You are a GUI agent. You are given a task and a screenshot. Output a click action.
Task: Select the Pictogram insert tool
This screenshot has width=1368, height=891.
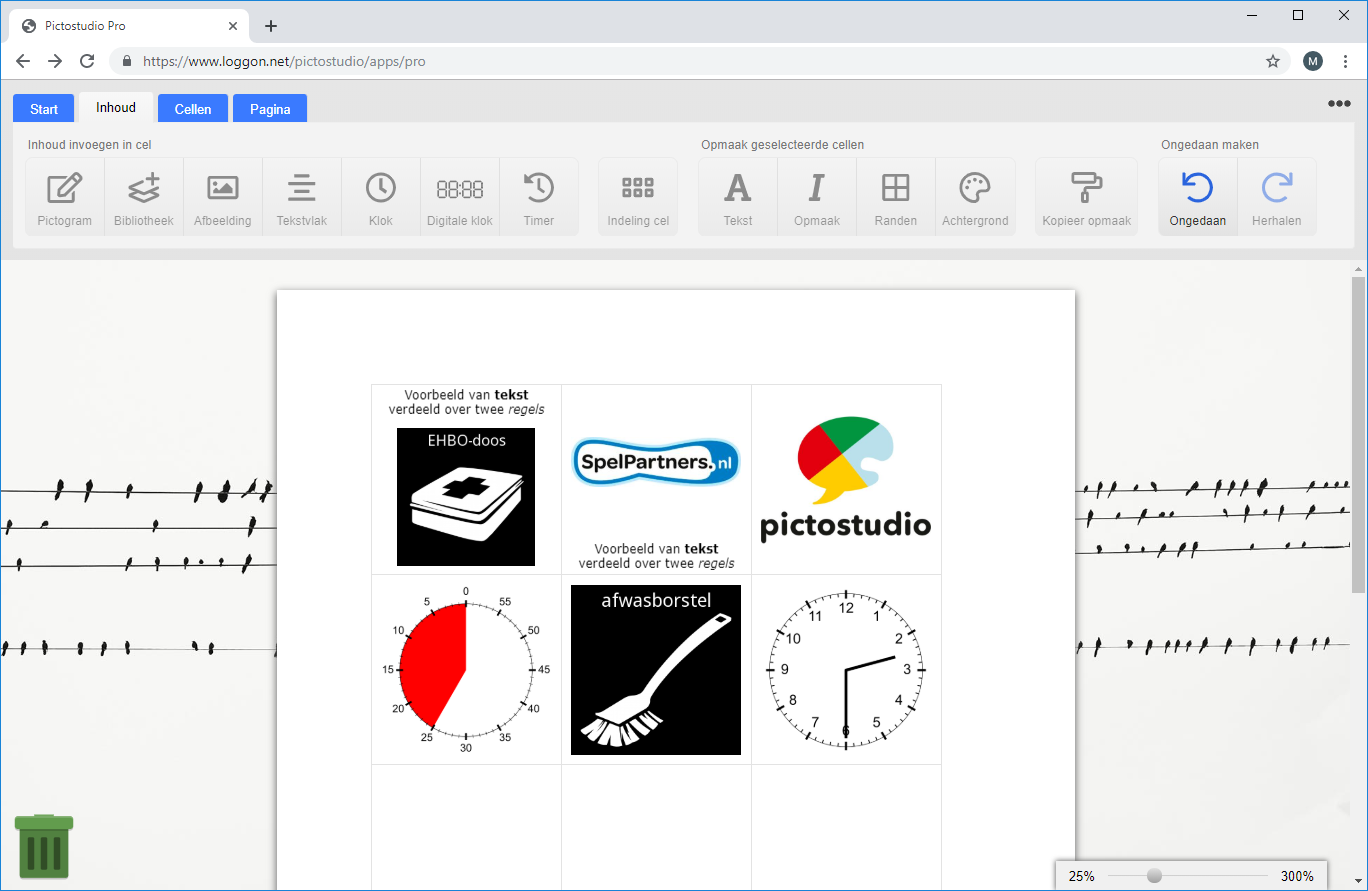pyautogui.click(x=64, y=196)
